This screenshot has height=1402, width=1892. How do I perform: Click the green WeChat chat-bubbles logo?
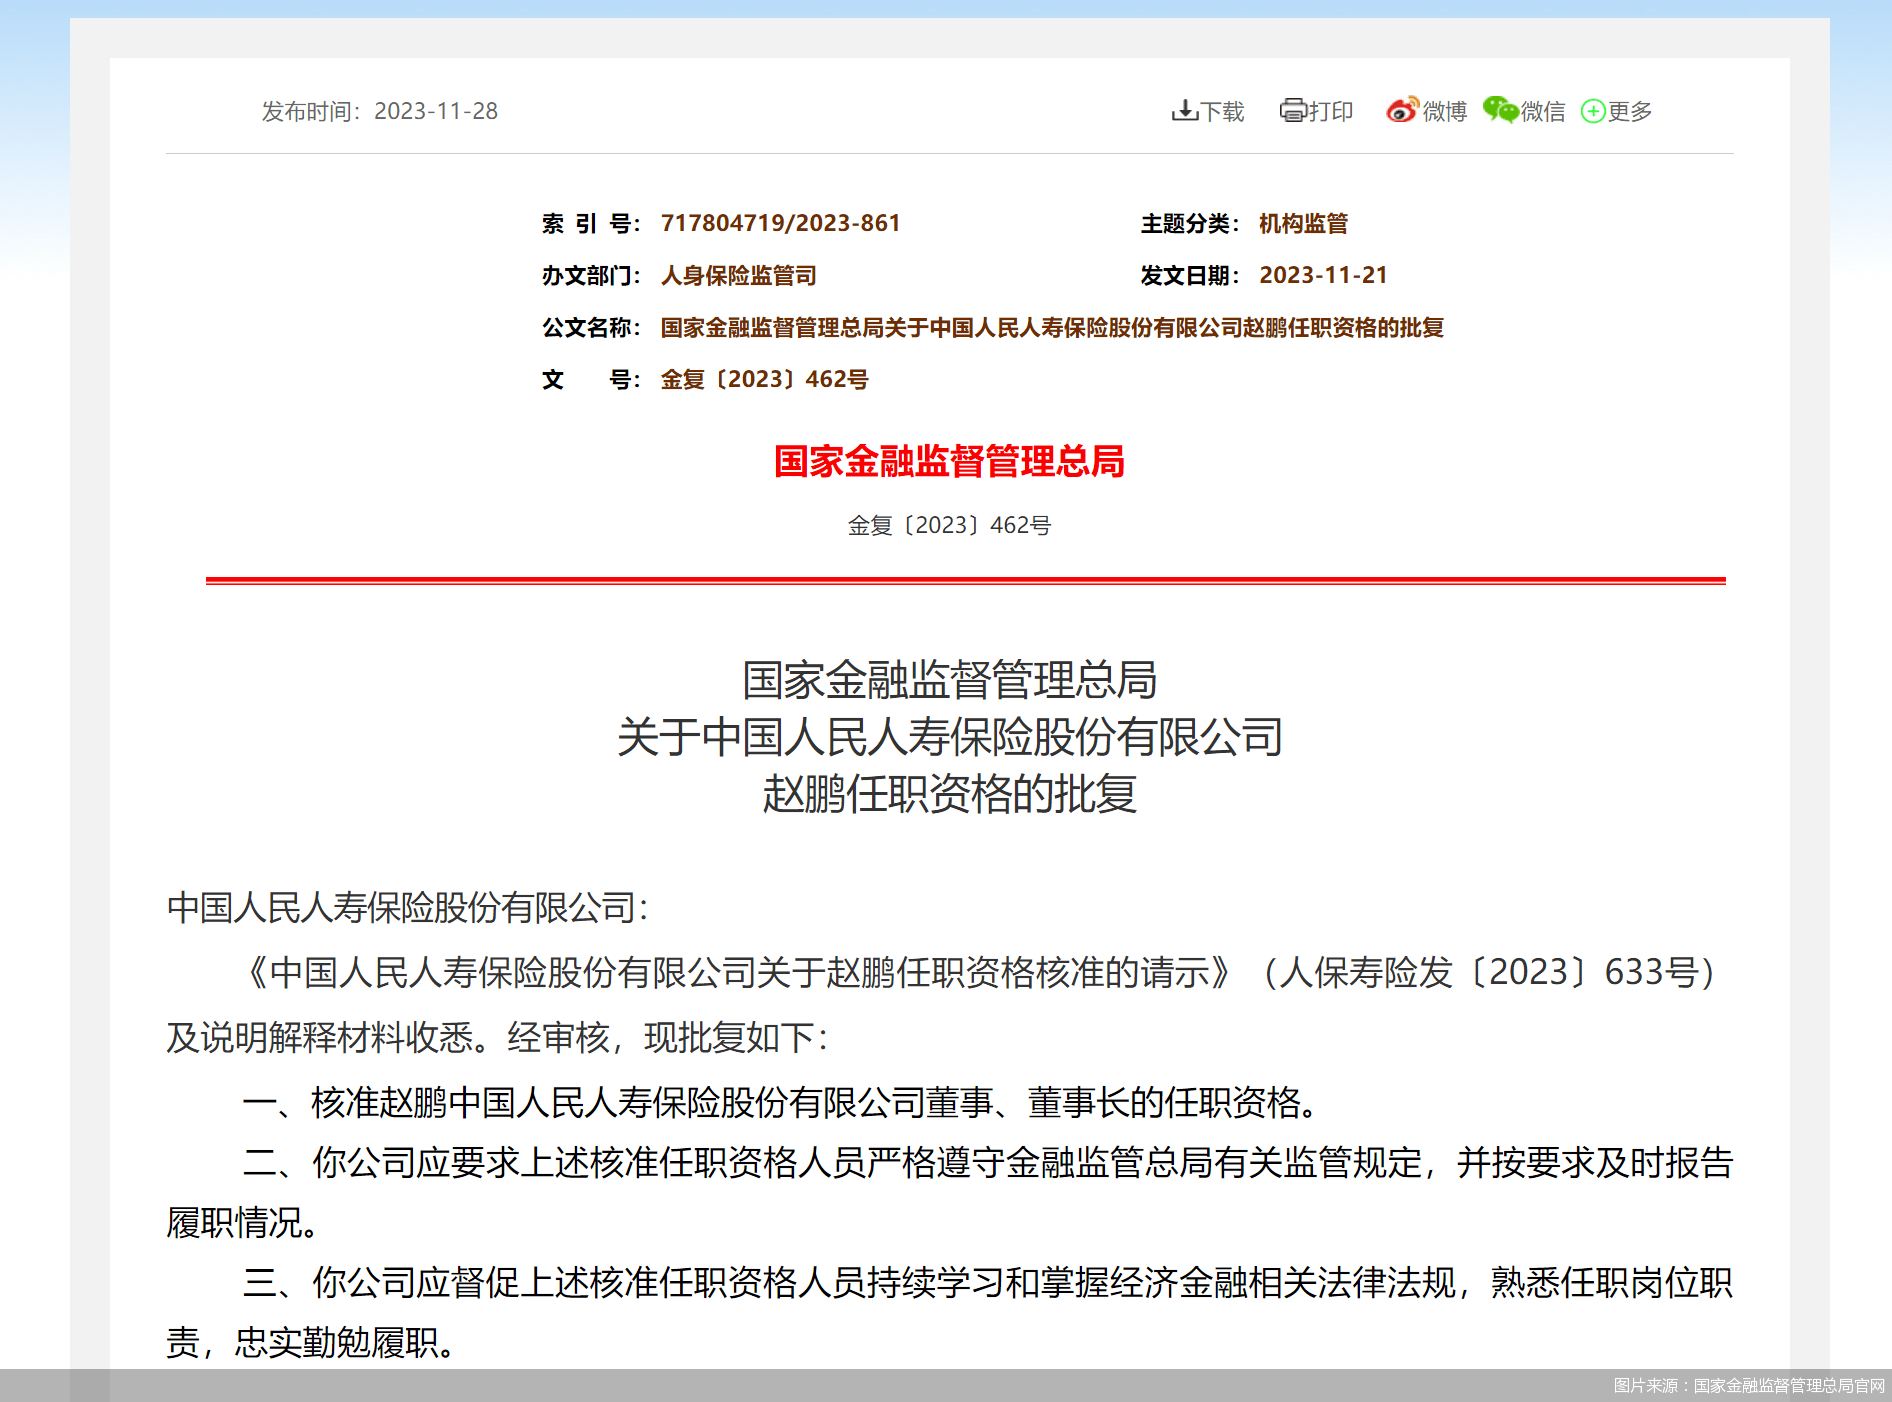click(1501, 111)
